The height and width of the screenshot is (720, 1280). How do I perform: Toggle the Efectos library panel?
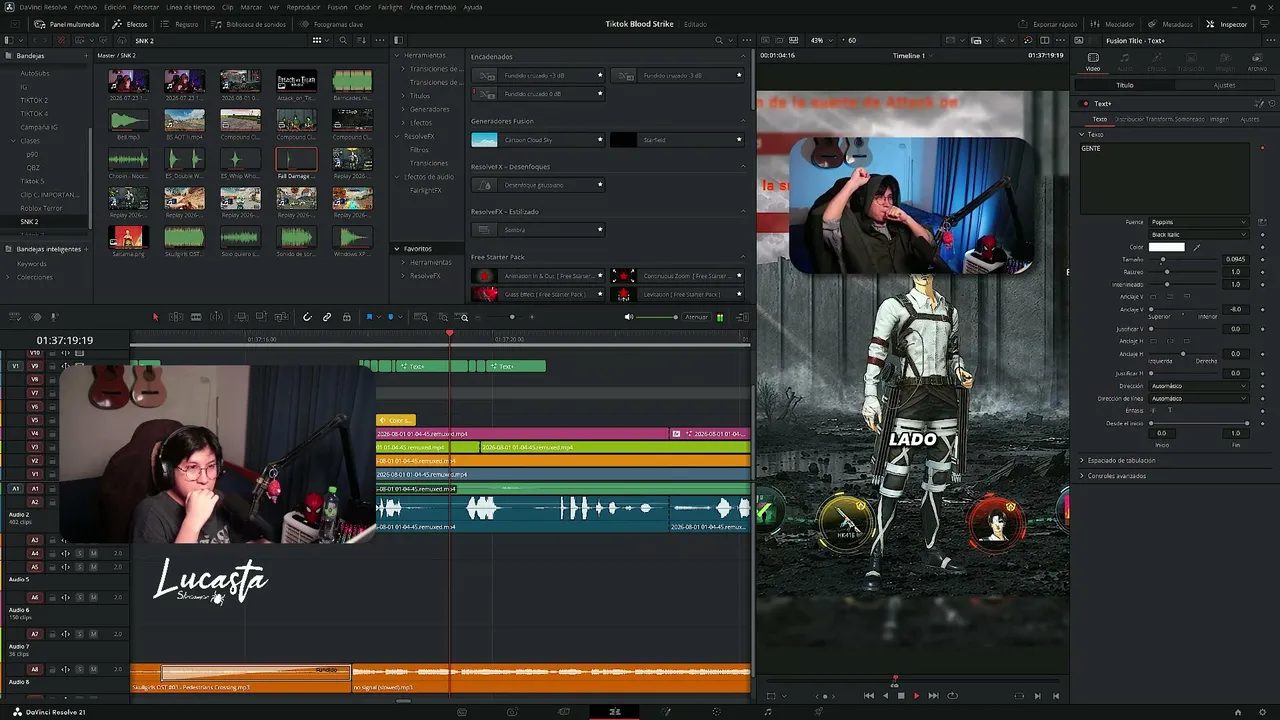click(x=130, y=24)
